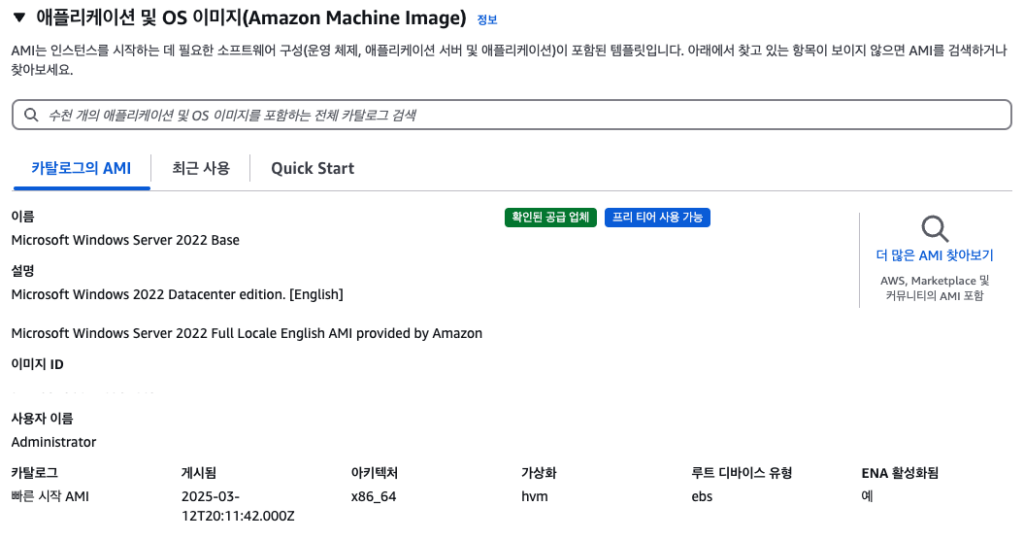Click the hvm virtualization value

pos(534,496)
